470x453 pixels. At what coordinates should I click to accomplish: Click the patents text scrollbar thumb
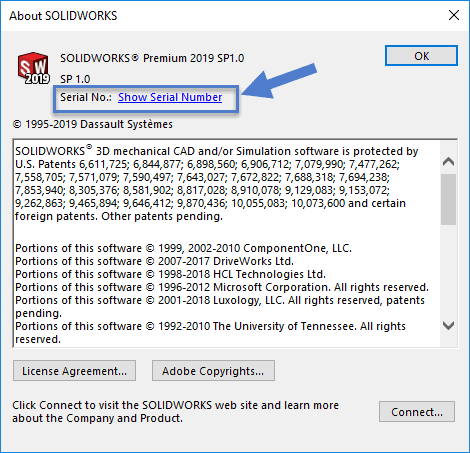click(448, 199)
